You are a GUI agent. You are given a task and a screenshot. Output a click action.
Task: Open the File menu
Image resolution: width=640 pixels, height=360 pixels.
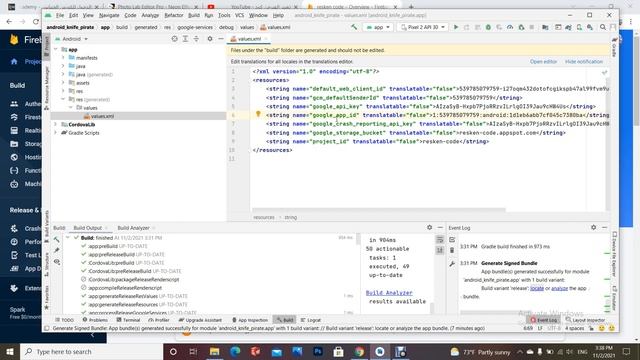(60, 15)
